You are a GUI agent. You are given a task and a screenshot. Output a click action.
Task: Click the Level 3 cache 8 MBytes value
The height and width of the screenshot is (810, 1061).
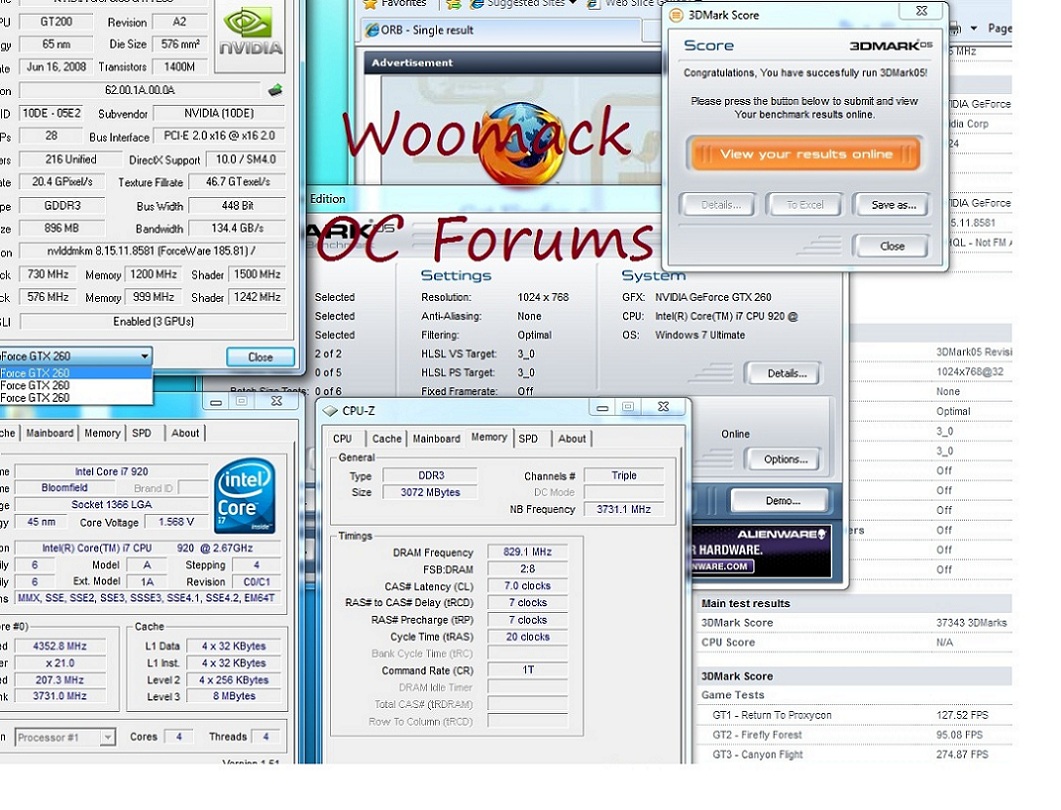pos(234,696)
